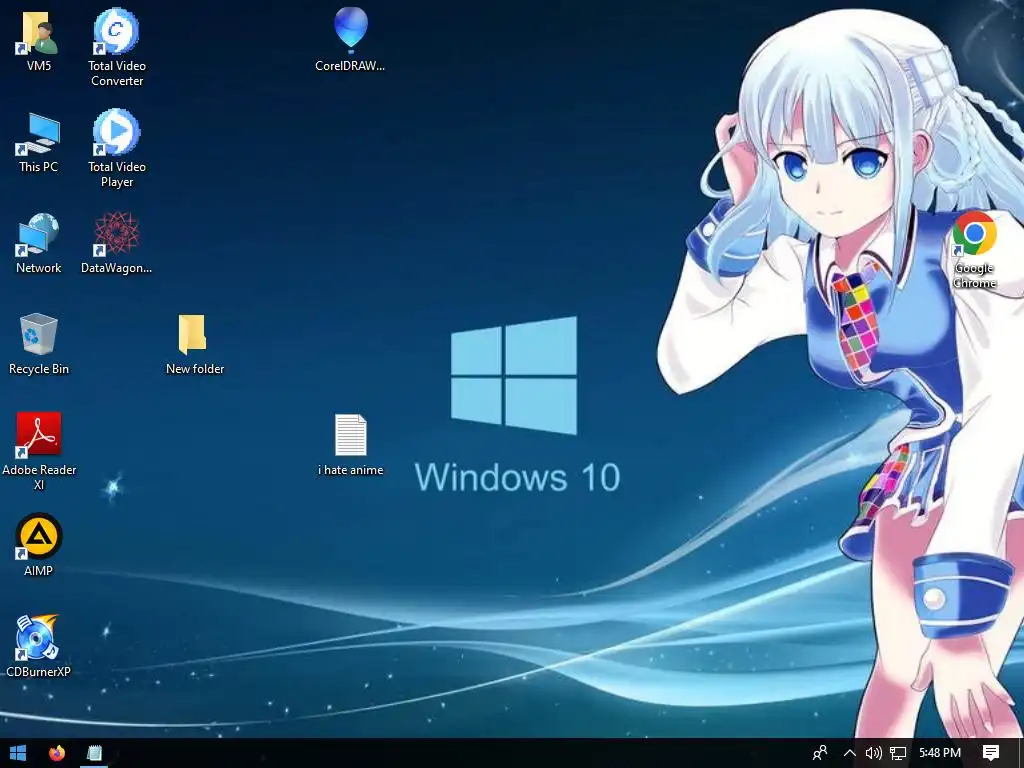The image size is (1024, 768).
Task: Open the volume speaker control
Action: coord(873,753)
